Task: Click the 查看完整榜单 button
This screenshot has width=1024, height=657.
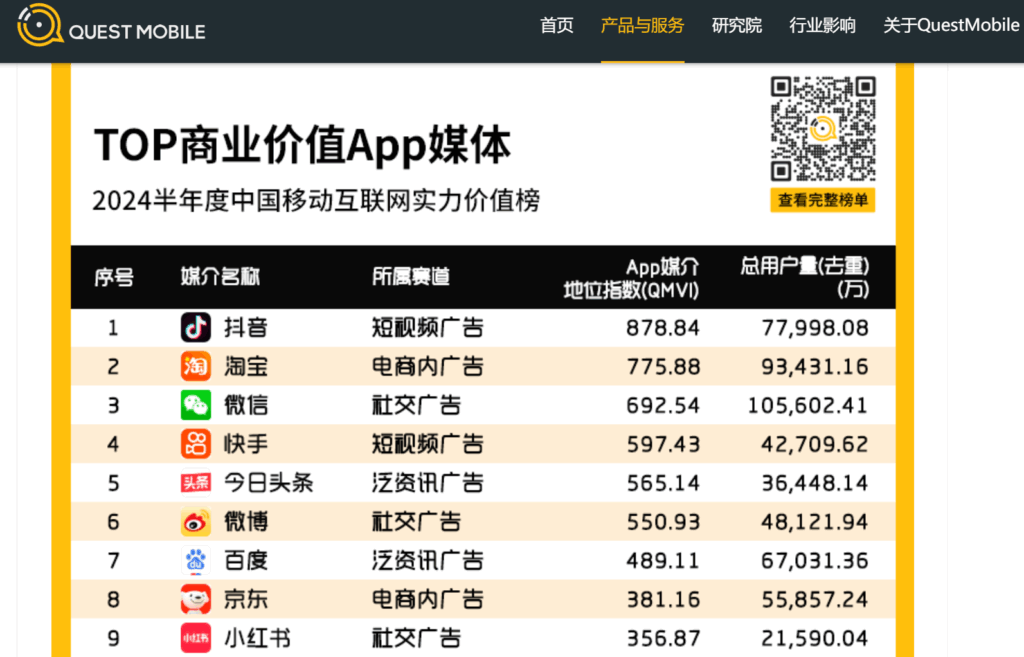Action: point(823,200)
